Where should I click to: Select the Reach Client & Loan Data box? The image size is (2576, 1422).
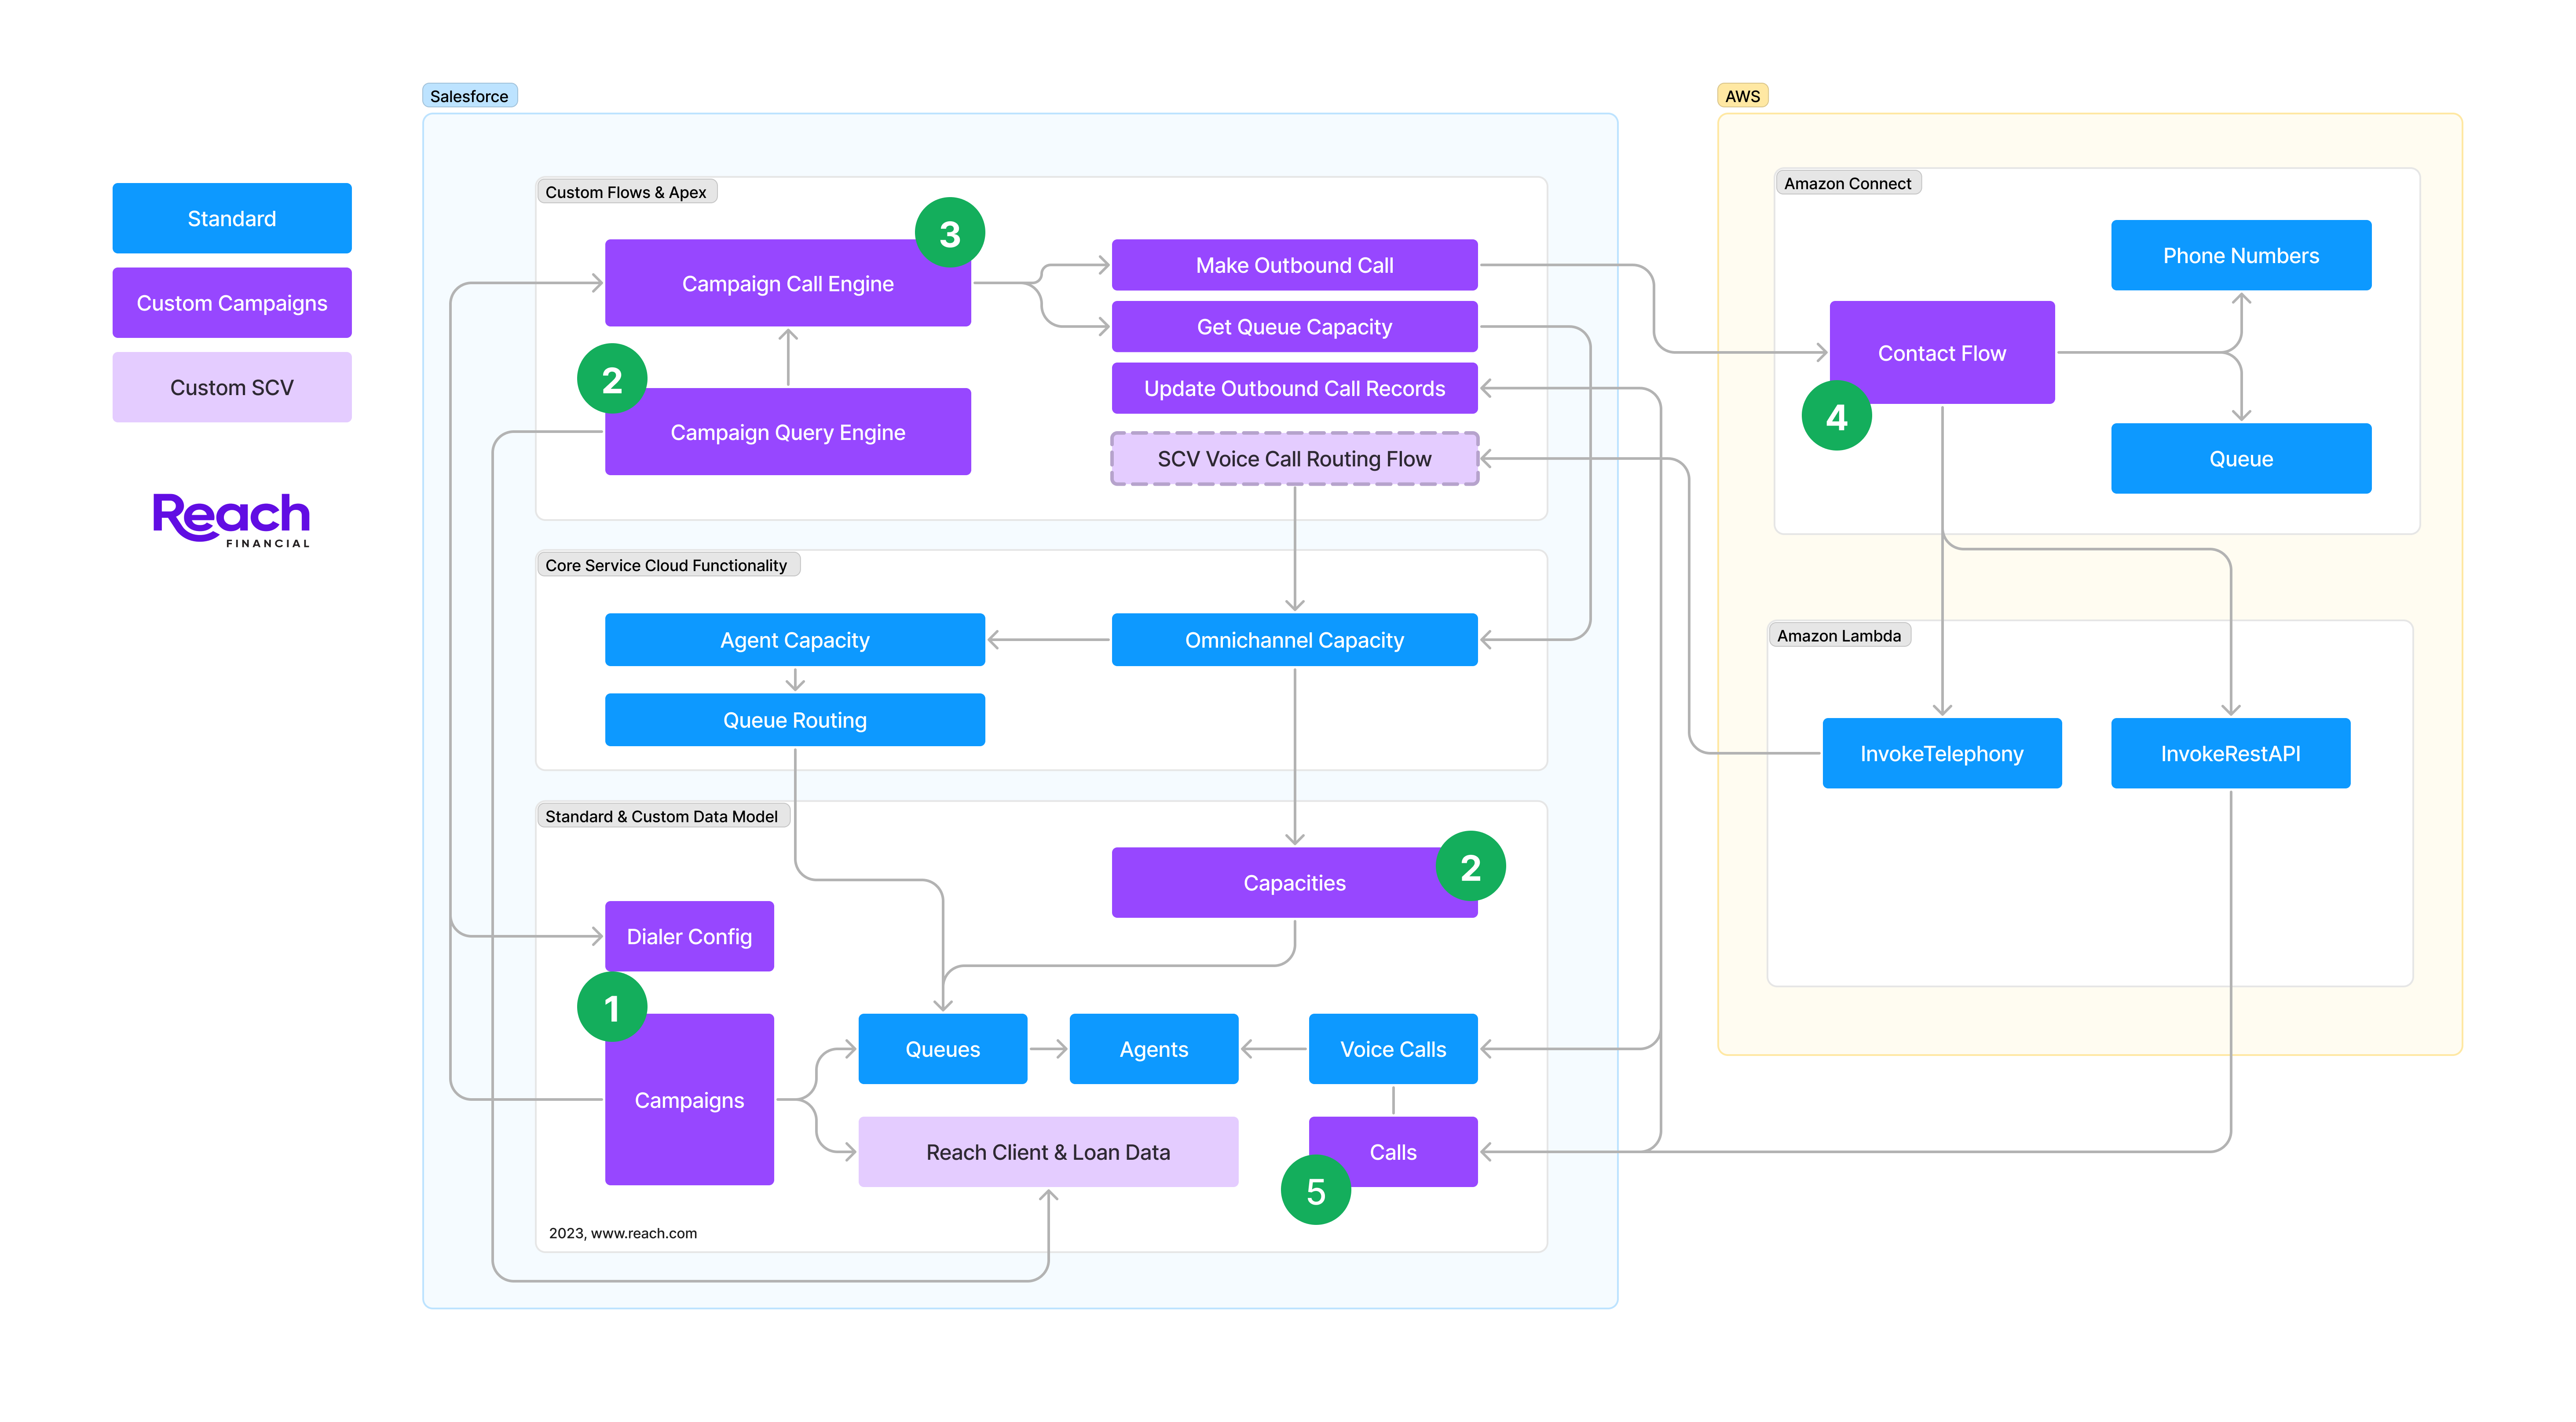coord(1047,1152)
